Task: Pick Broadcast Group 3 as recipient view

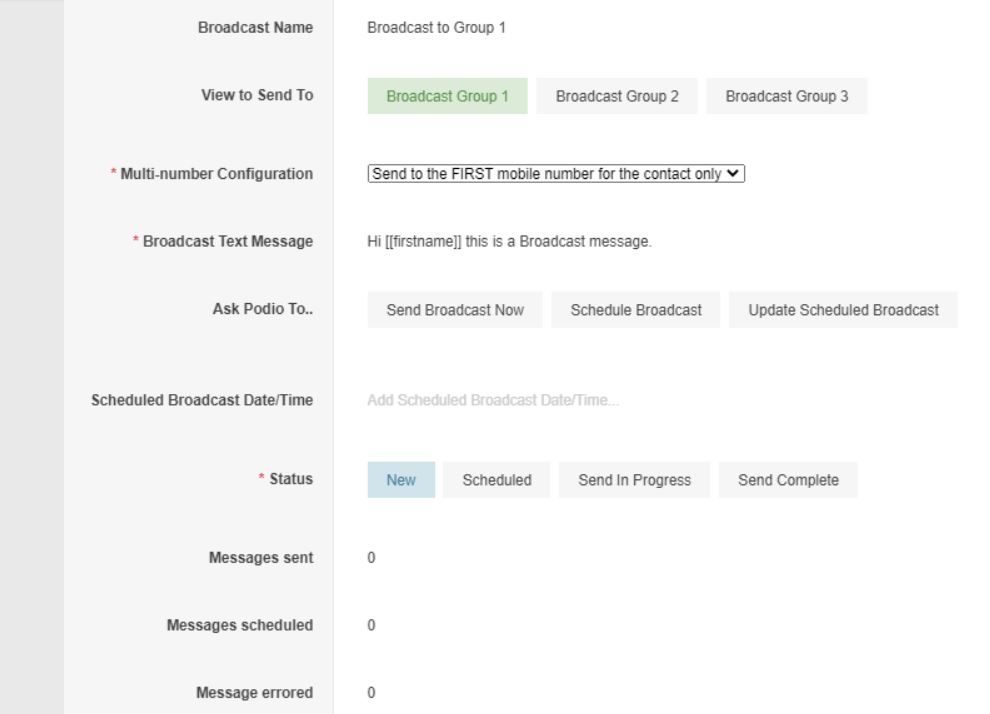Action: [786, 96]
